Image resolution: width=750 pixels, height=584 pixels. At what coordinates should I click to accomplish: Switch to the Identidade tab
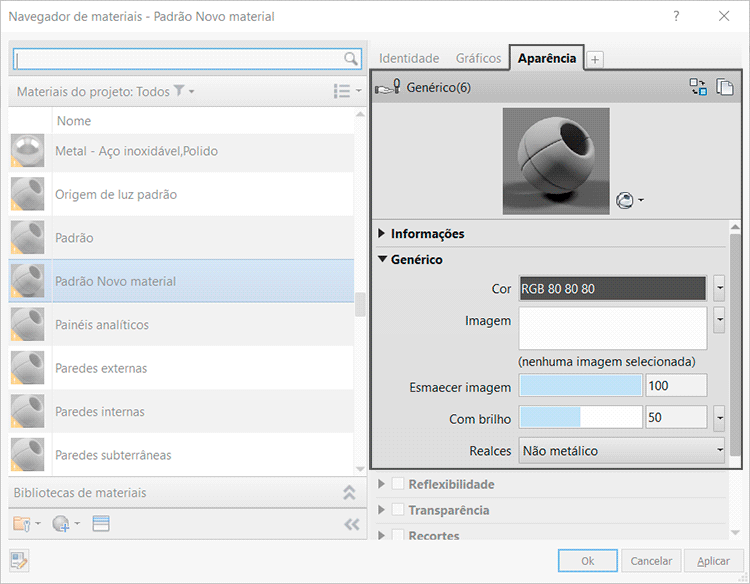[x=409, y=58]
